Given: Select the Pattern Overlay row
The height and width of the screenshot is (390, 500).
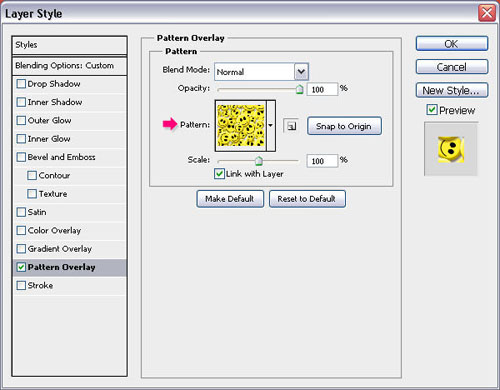Looking at the screenshot, I should coord(70,267).
